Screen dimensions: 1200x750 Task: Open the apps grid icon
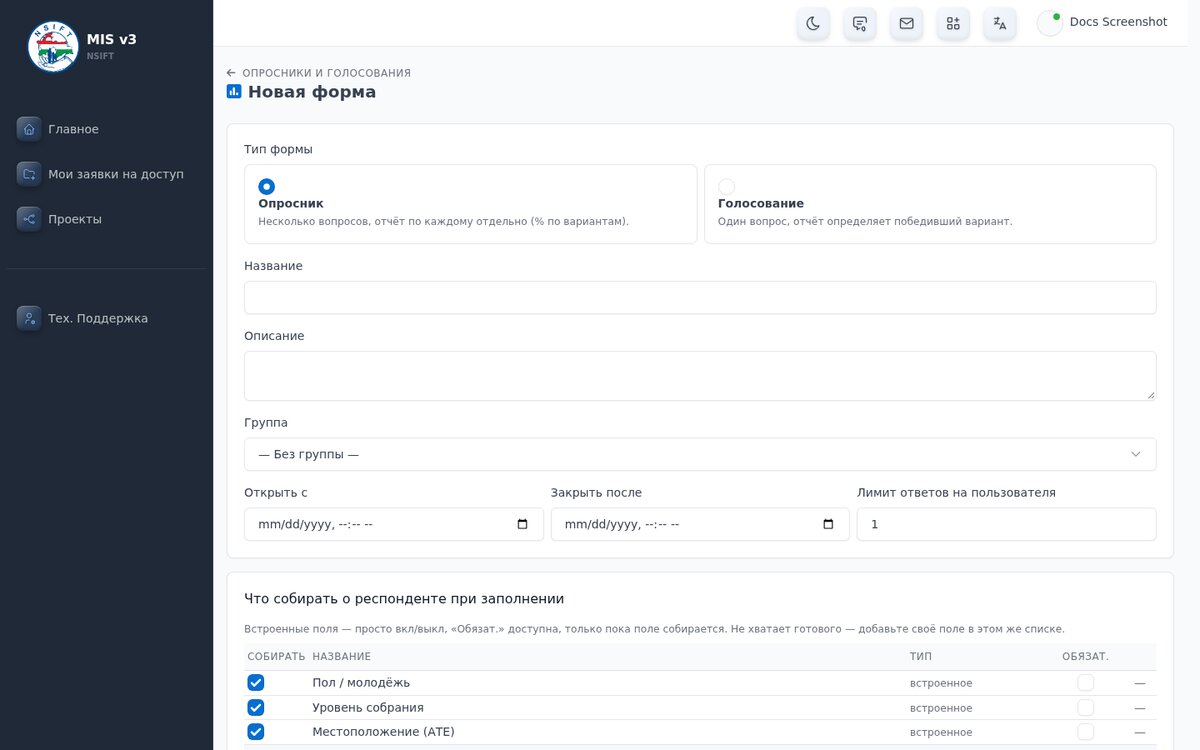click(x=953, y=23)
